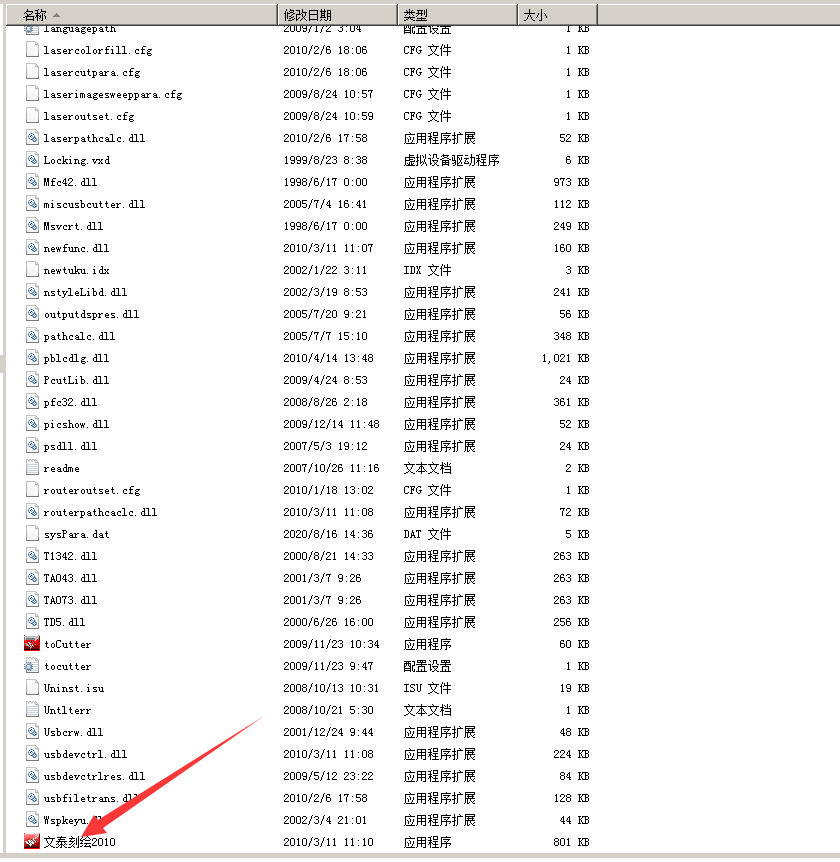Screen dimensions: 840x862
Task: Click the newtuku.idx file icon
Action: pyautogui.click(x=32, y=270)
